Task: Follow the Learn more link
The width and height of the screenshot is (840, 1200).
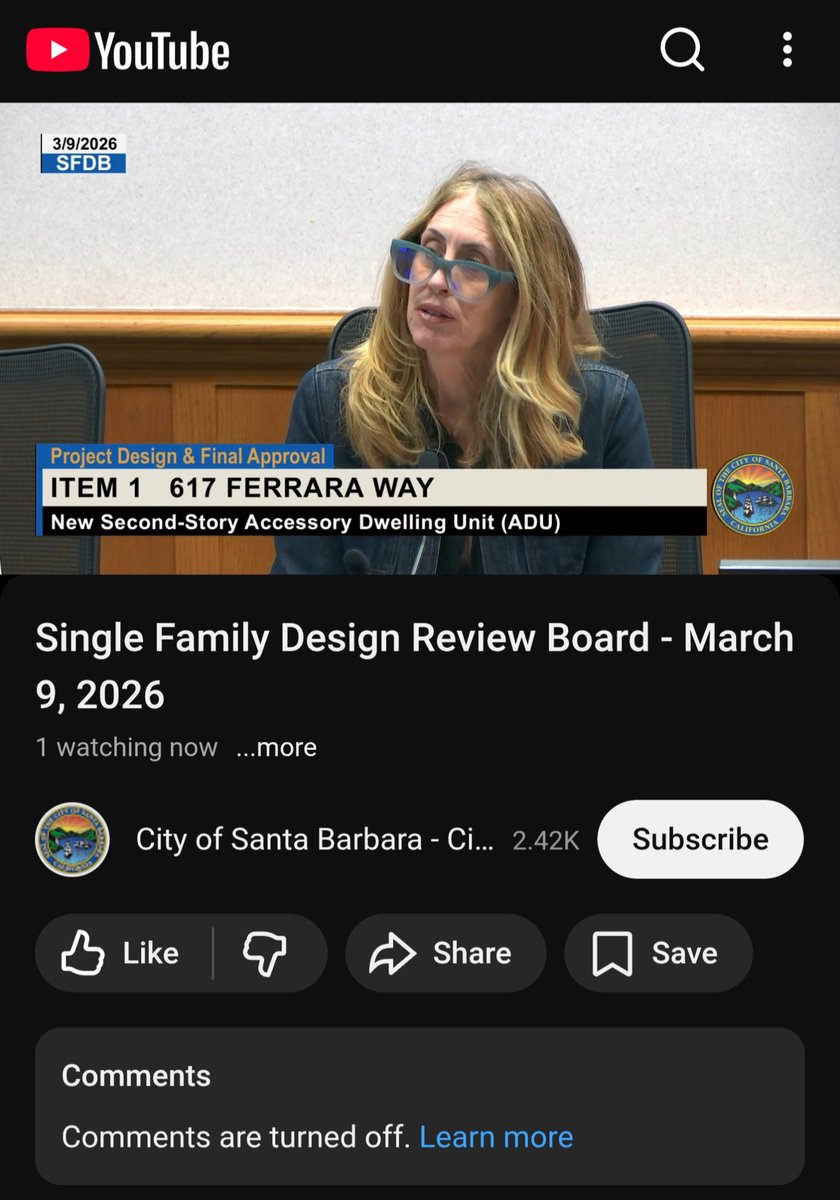Action: point(496,1137)
